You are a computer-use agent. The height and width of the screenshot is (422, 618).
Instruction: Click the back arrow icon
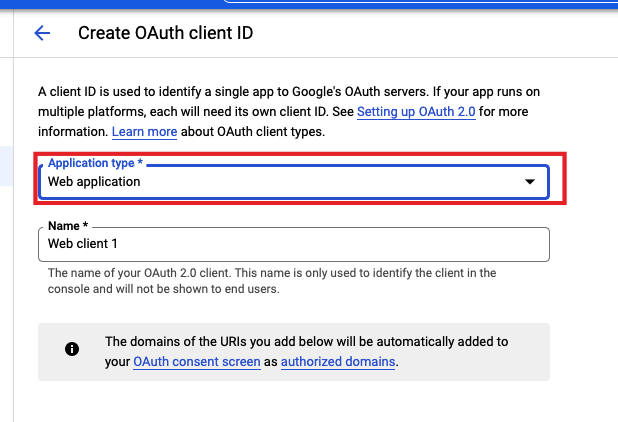click(x=42, y=33)
